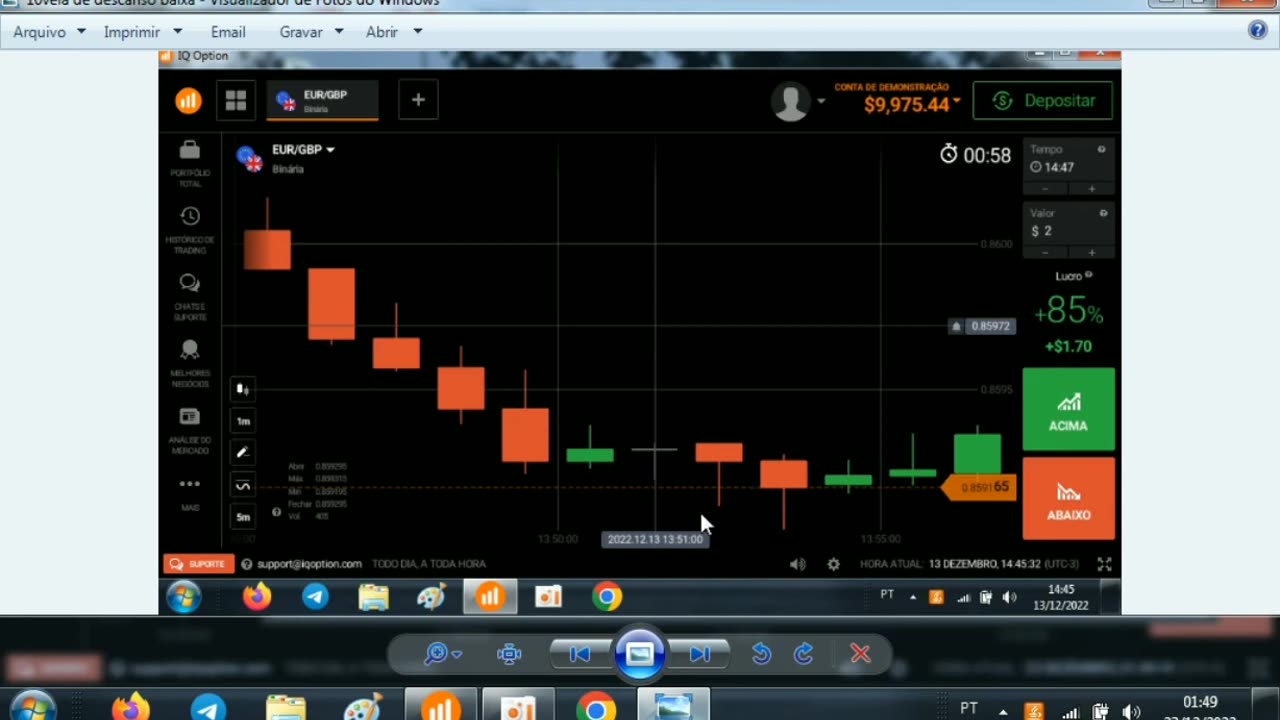Click the fit-to-window actual size icon
This screenshot has width=1280, height=720.
click(x=509, y=654)
